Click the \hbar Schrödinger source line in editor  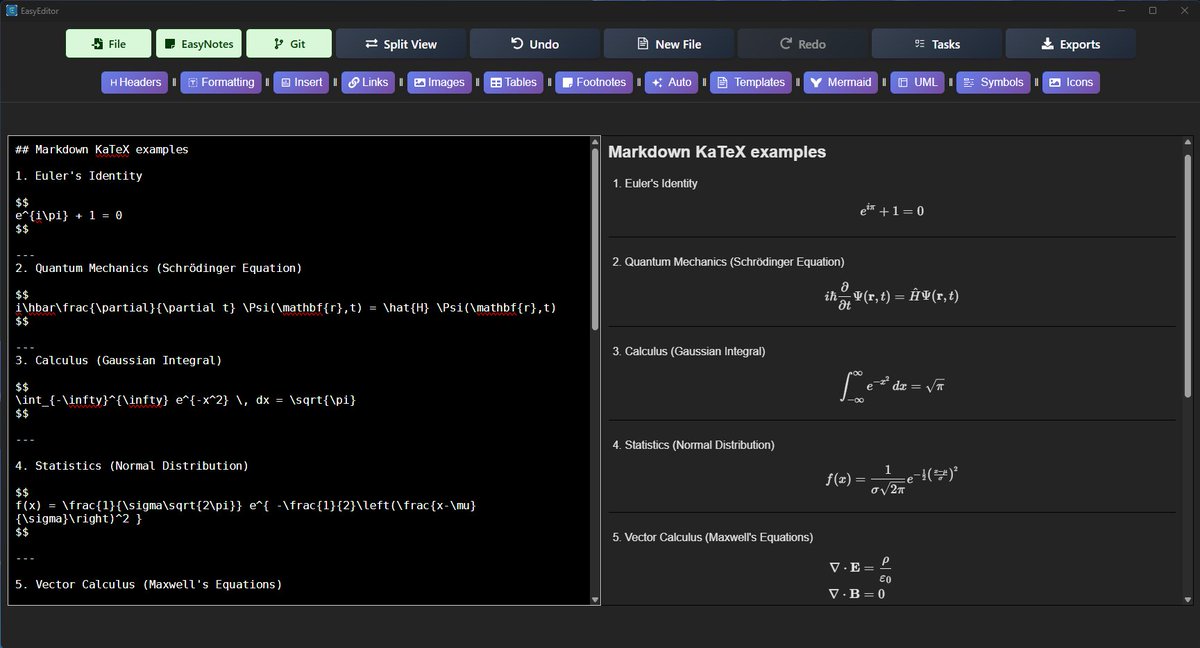pos(286,308)
